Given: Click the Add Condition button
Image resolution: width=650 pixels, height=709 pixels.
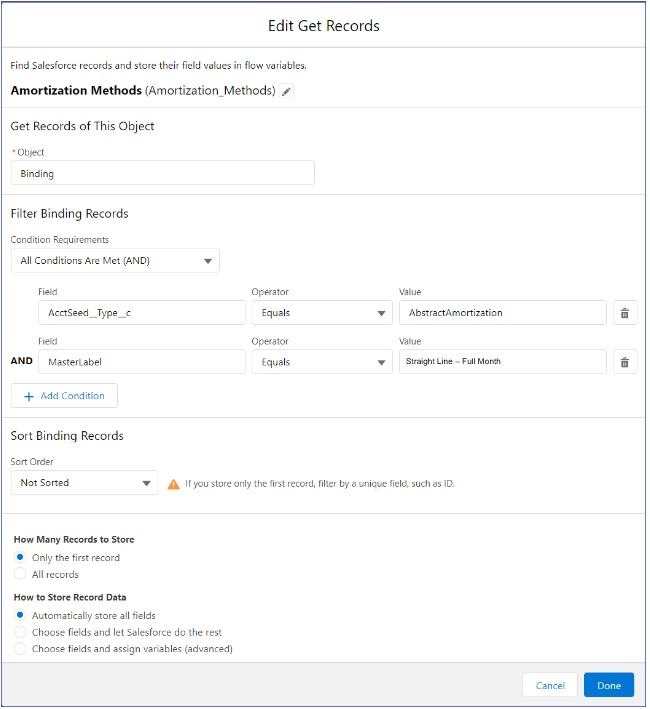Looking at the screenshot, I should (x=64, y=396).
